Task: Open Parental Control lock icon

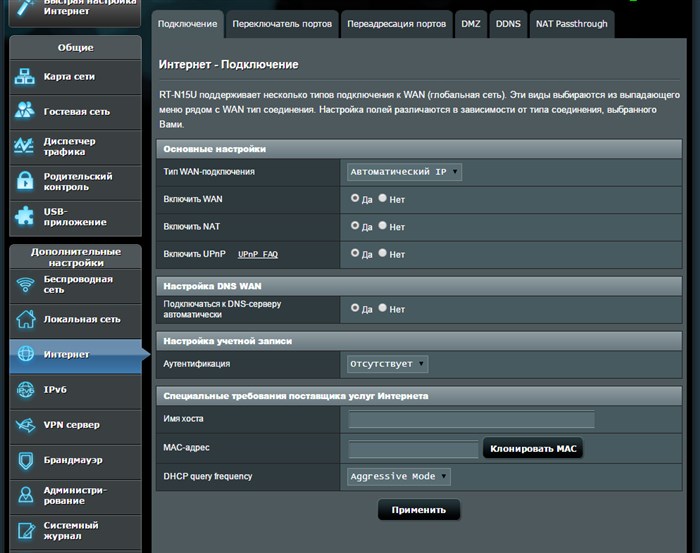Action: [25, 181]
